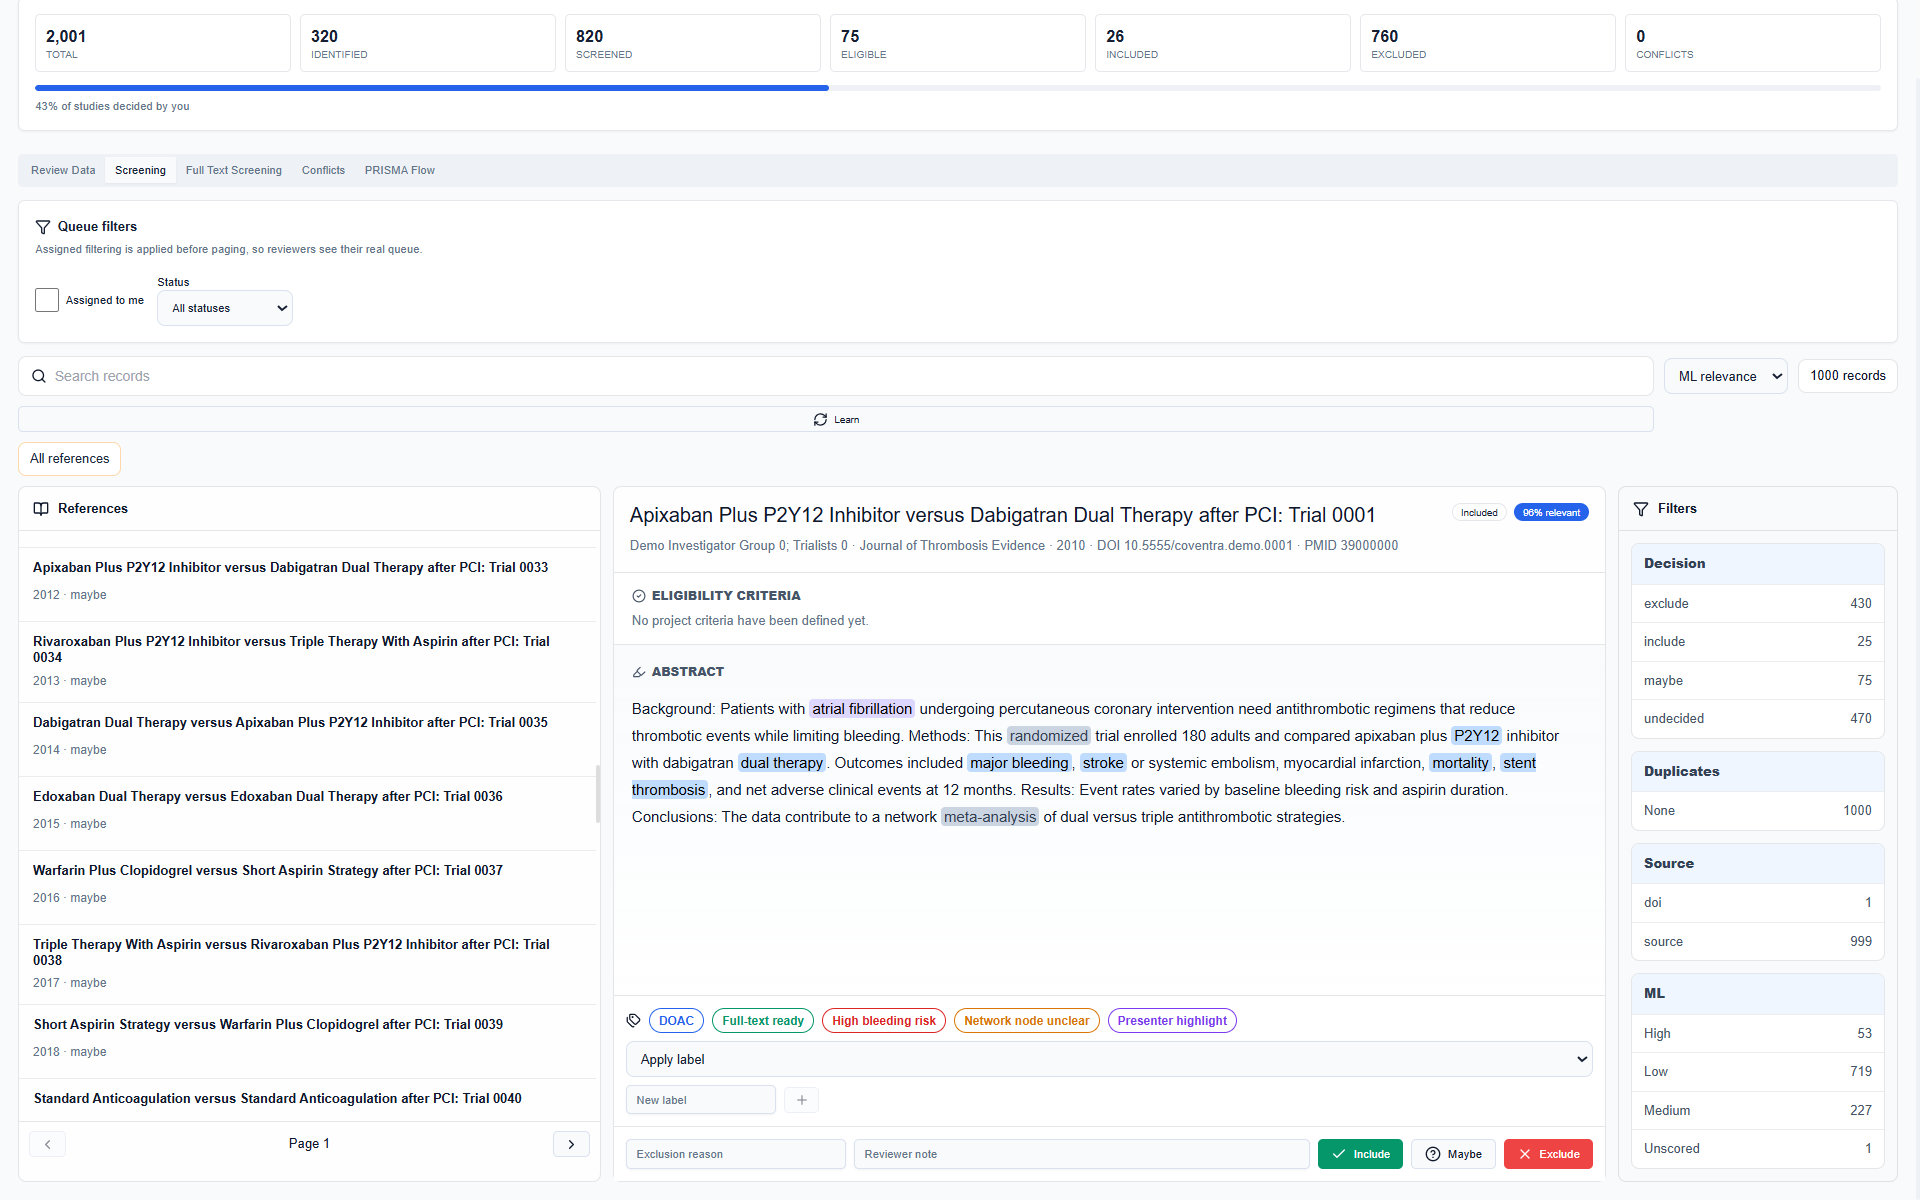
Task: Filter ML by Low
Action: coord(1757,1072)
